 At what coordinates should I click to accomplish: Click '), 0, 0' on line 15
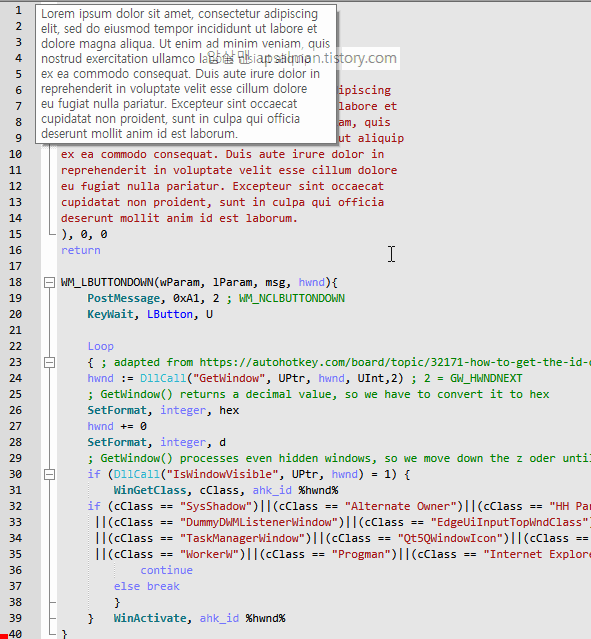click(x=84, y=234)
